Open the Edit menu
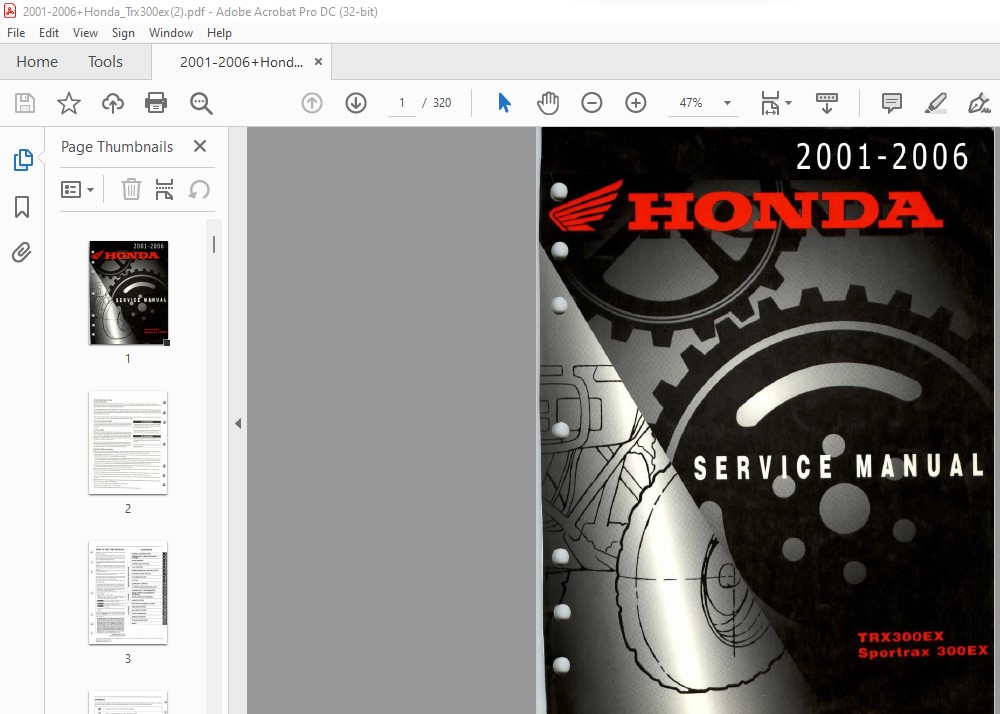Viewport: 1000px width, 714px height. (x=48, y=33)
